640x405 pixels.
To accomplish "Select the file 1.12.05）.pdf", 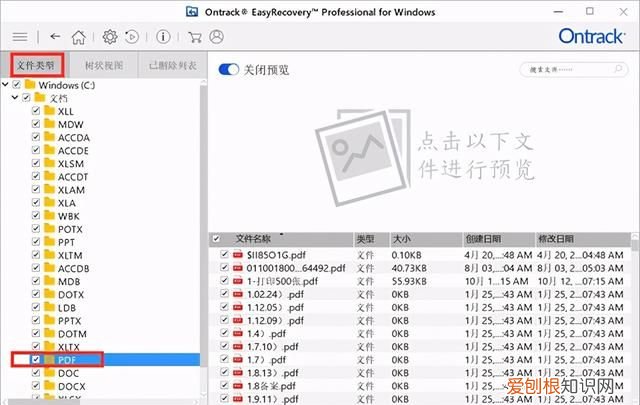I will pyautogui.click(x=275, y=307).
